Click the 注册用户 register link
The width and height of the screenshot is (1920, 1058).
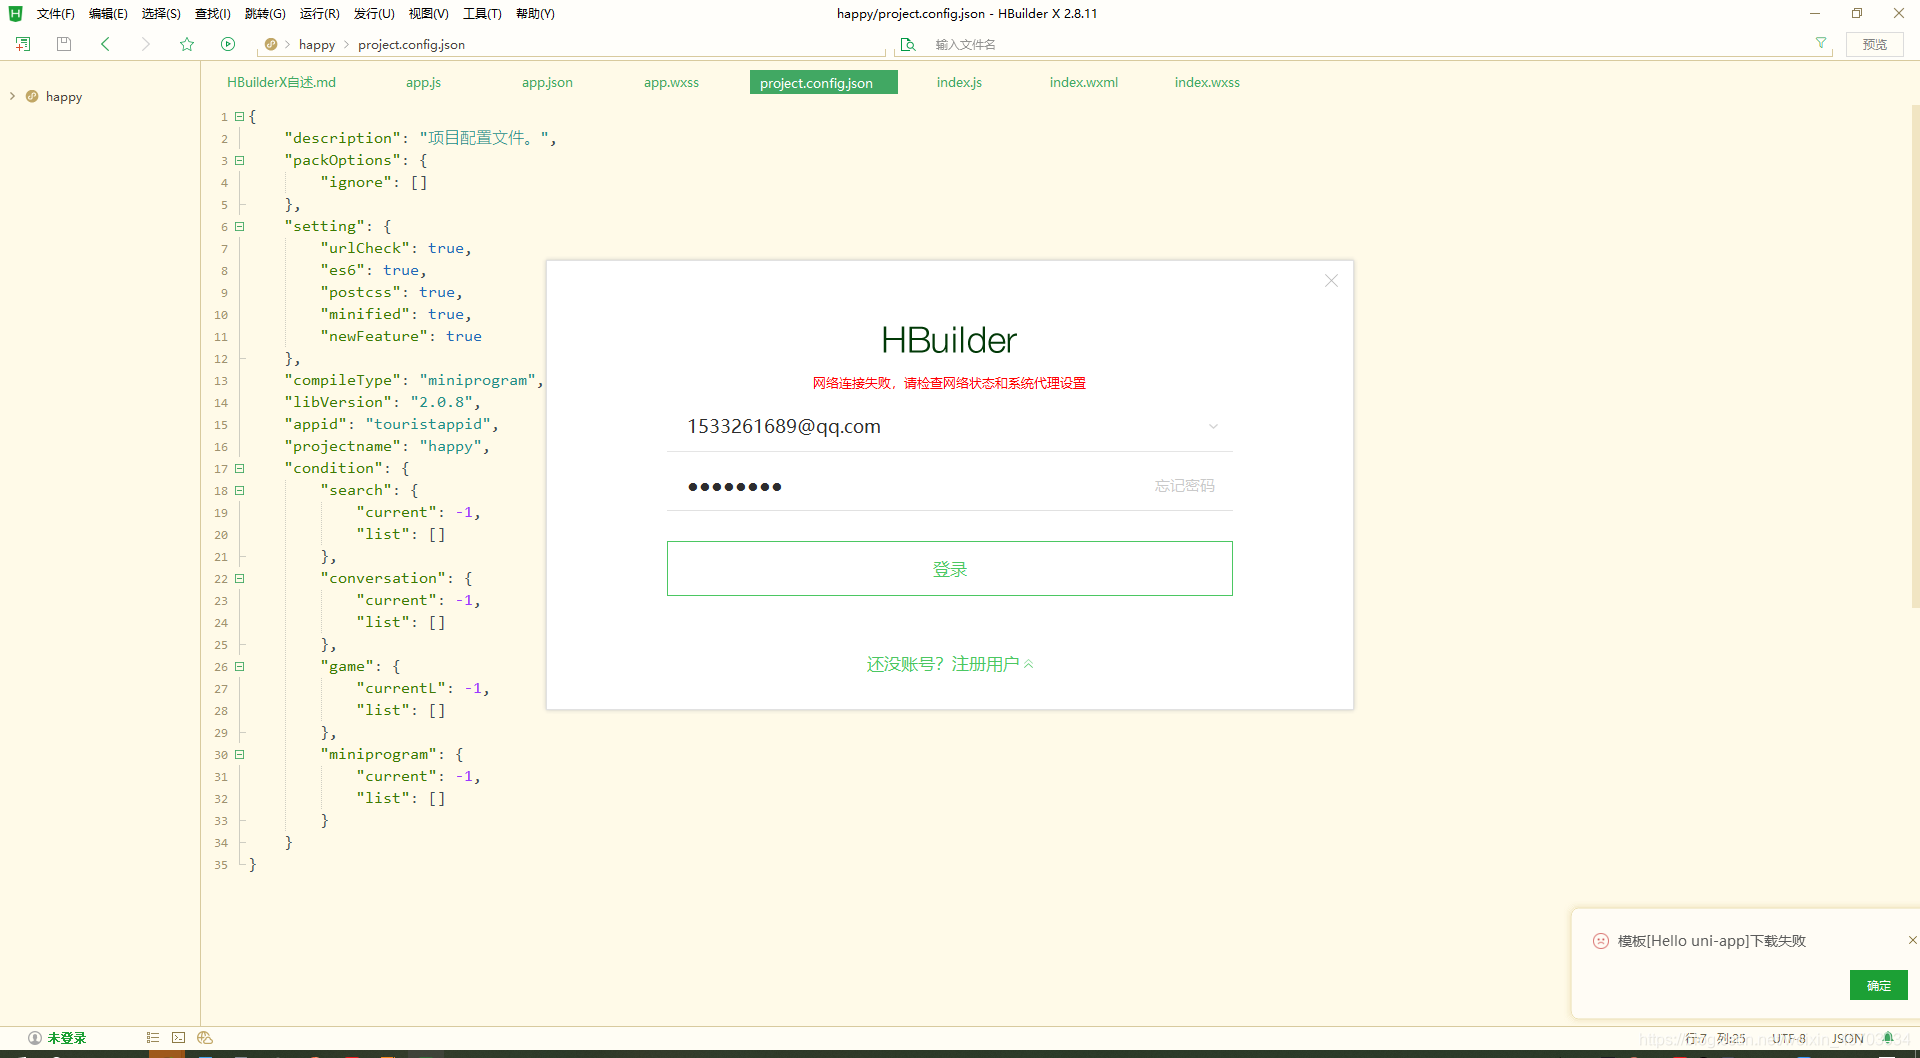tap(985, 664)
